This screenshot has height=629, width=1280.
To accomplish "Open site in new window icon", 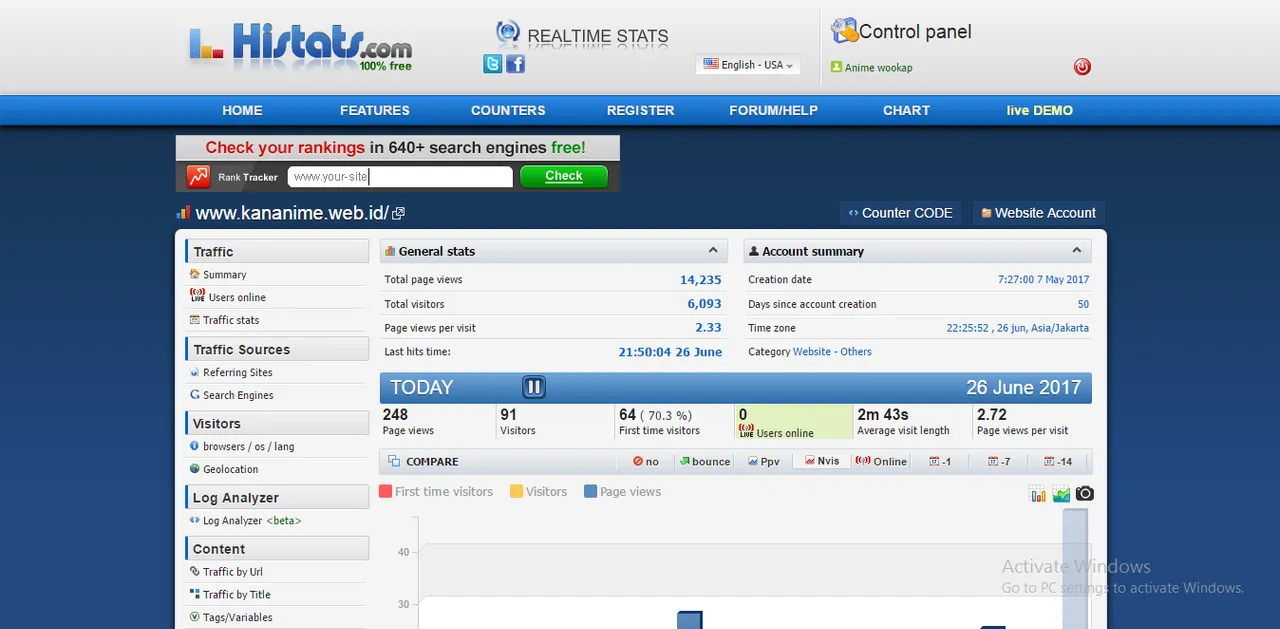I will point(398,213).
